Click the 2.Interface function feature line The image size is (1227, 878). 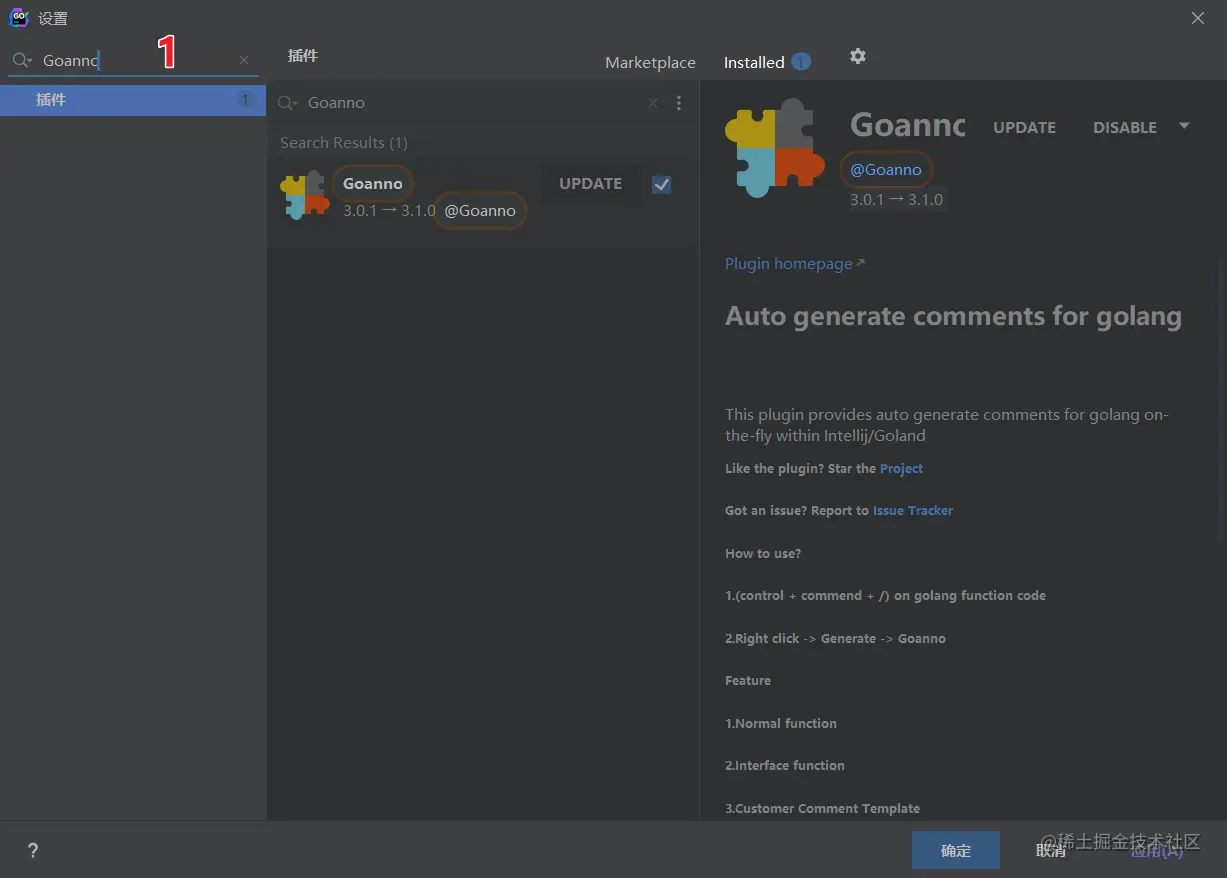[785, 765]
